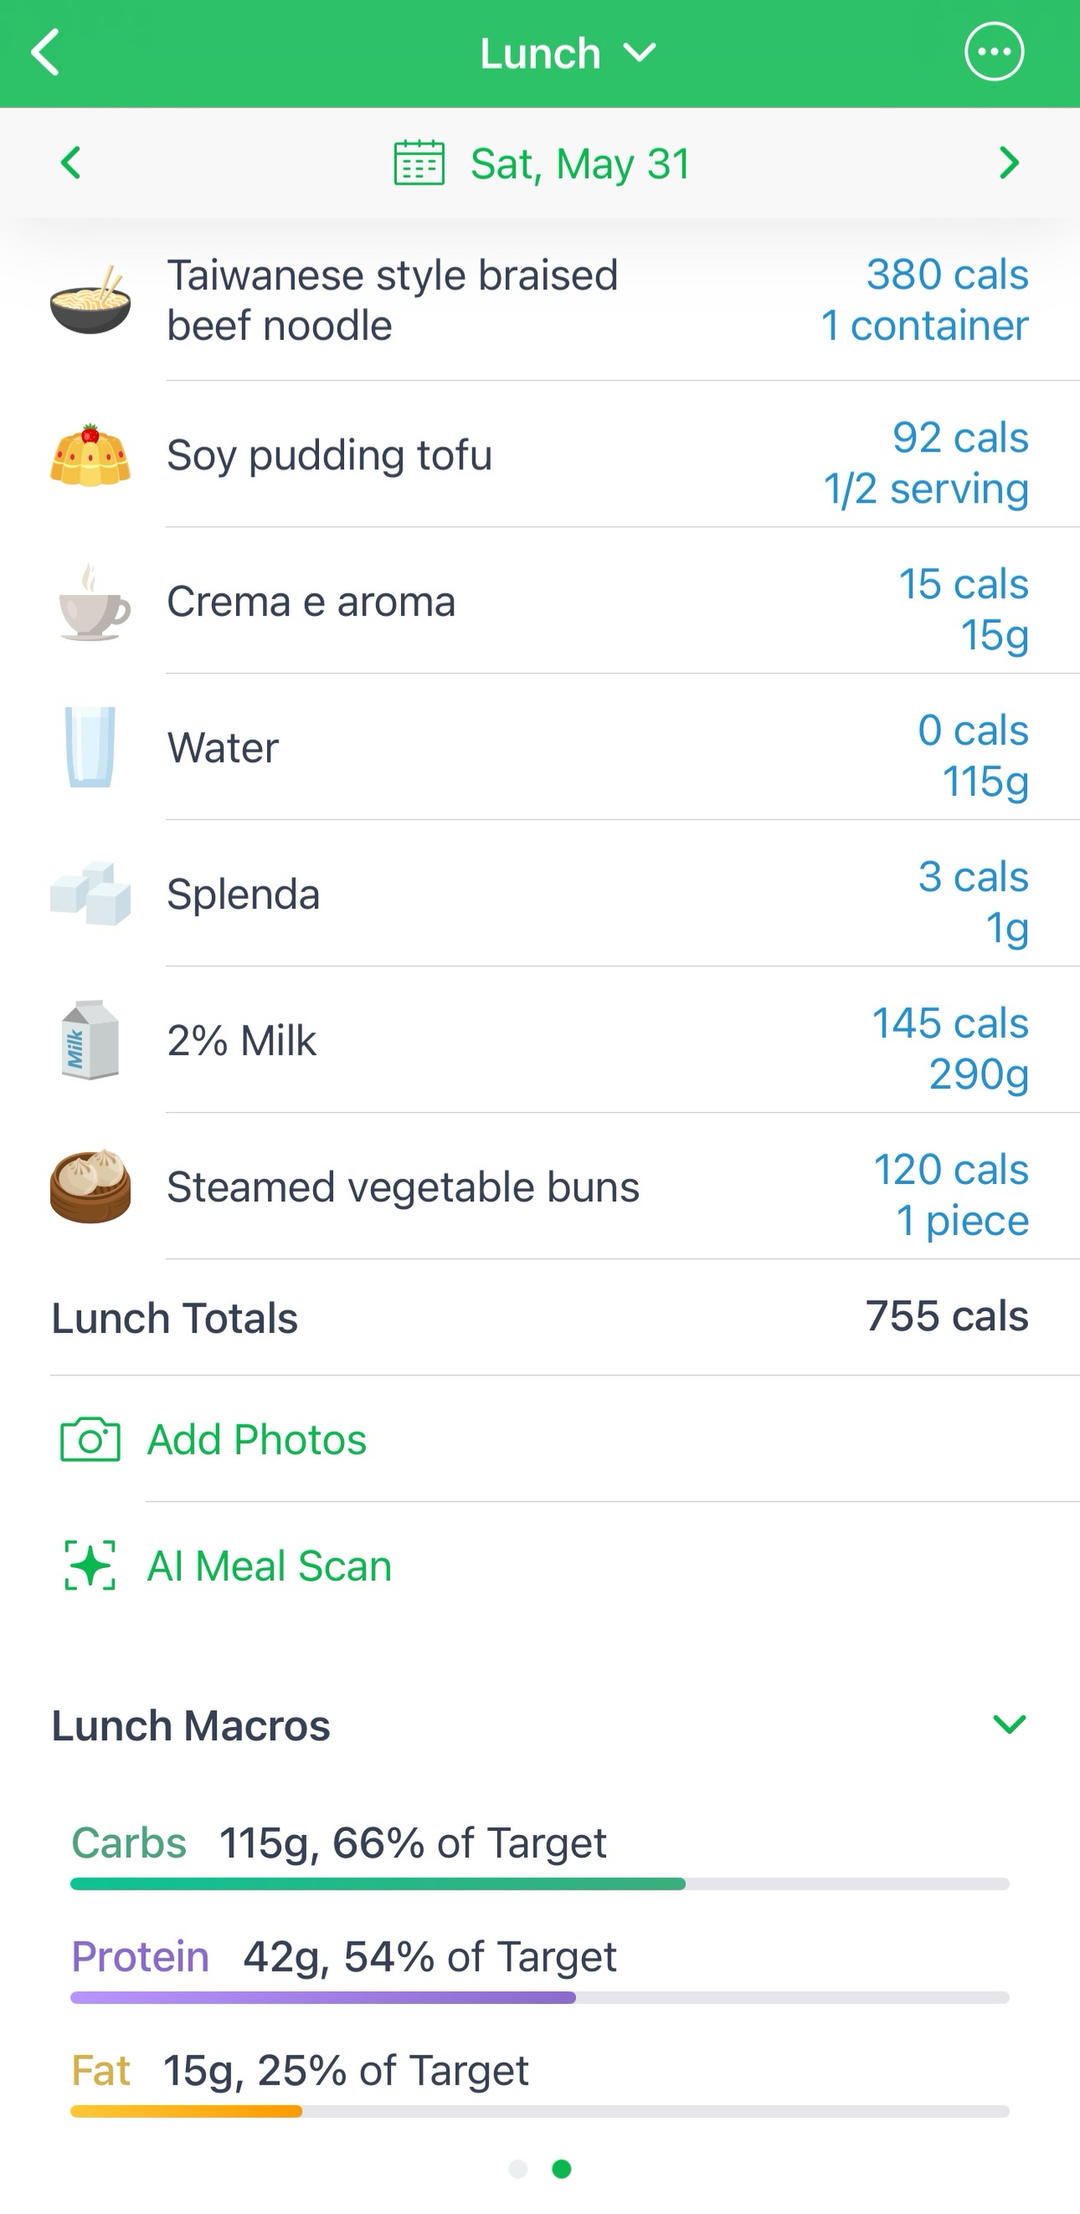Screen dimensions: 1080x2214
Task: Tap the back arrow in green header
Action: click(x=46, y=53)
